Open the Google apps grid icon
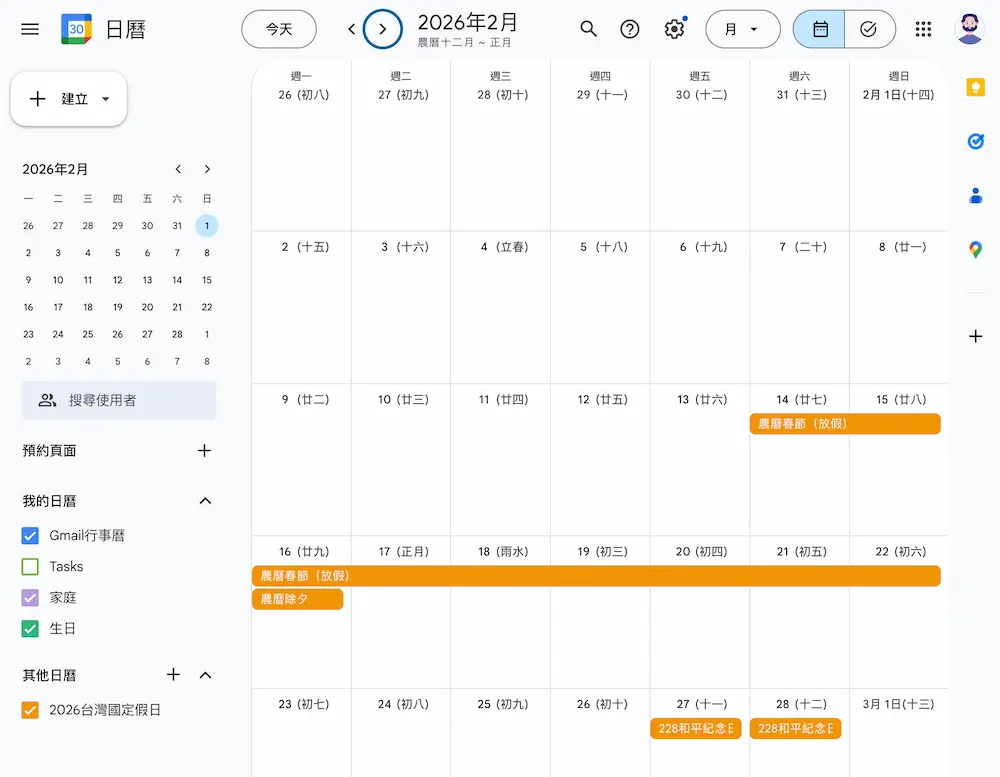Screen dimensions: 1000x777 coord(923,29)
